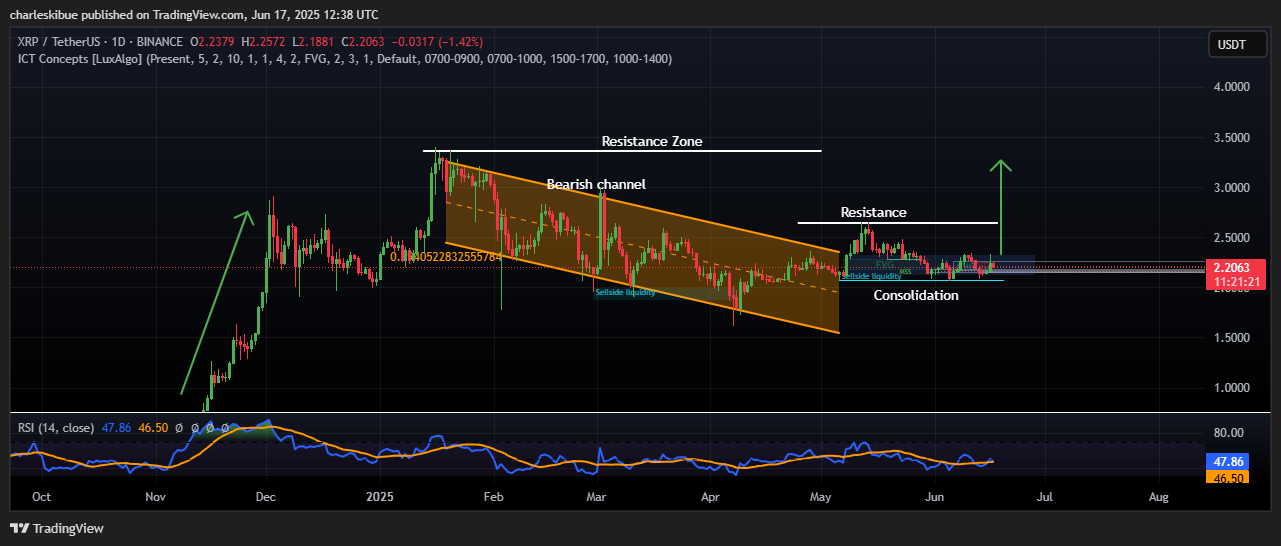Select the Consolidation text annotation

[916, 295]
